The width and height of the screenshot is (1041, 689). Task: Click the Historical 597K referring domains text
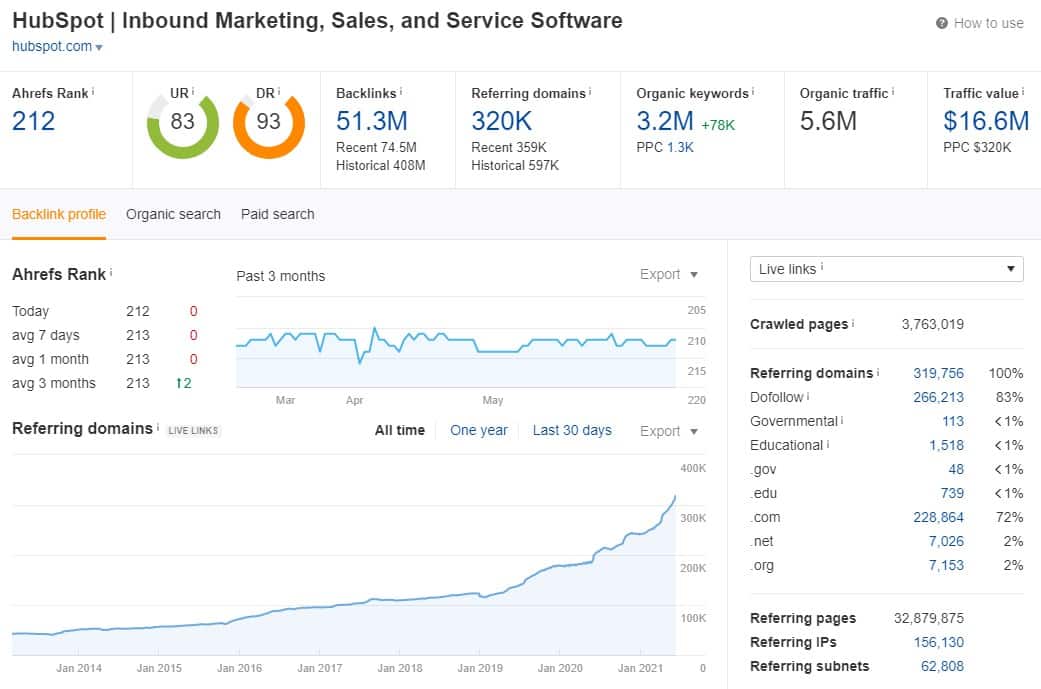pyautogui.click(x=515, y=165)
